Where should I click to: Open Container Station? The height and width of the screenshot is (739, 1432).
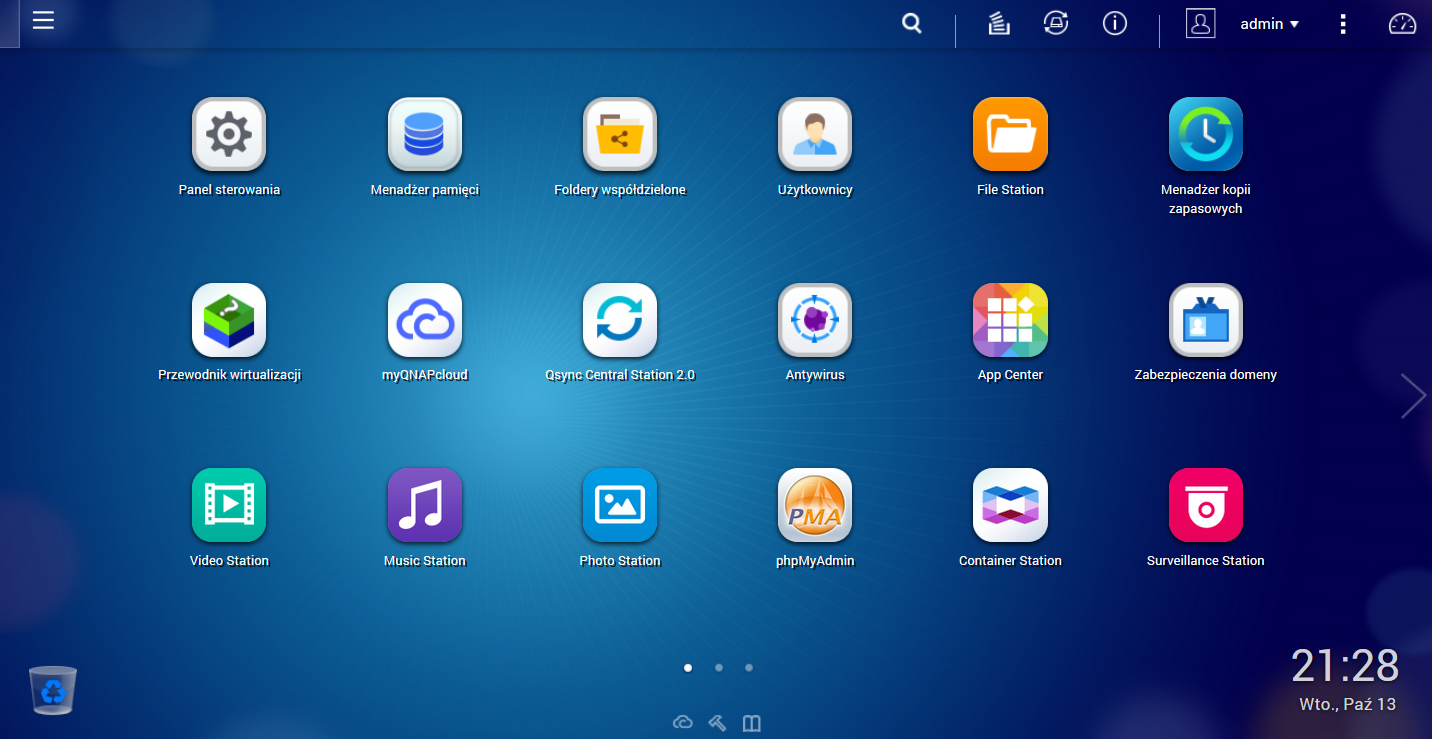1010,505
